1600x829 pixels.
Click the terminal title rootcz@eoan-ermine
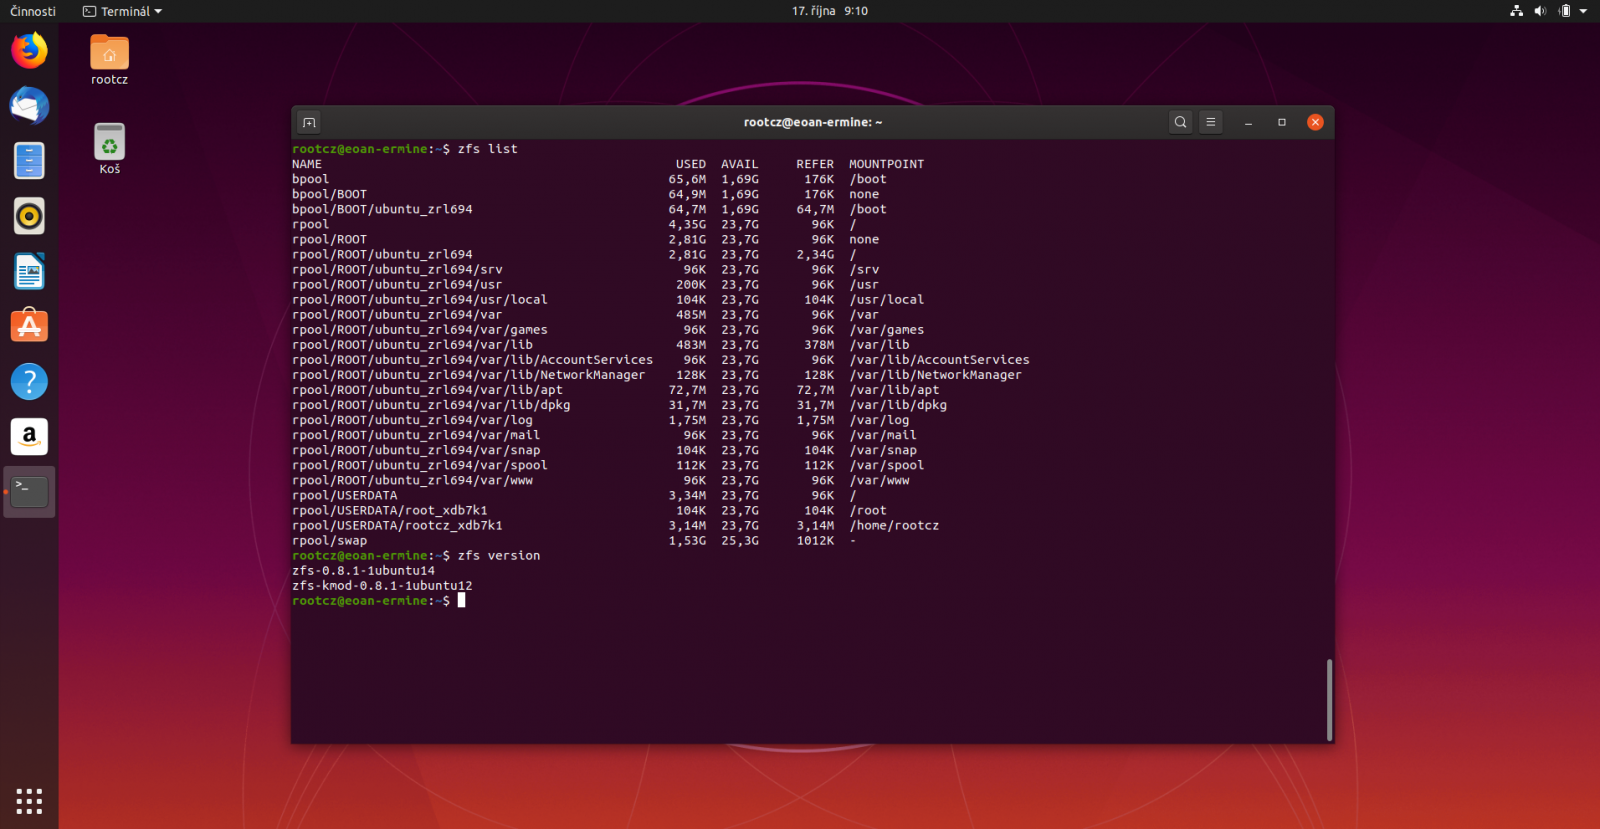coord(813,122)
